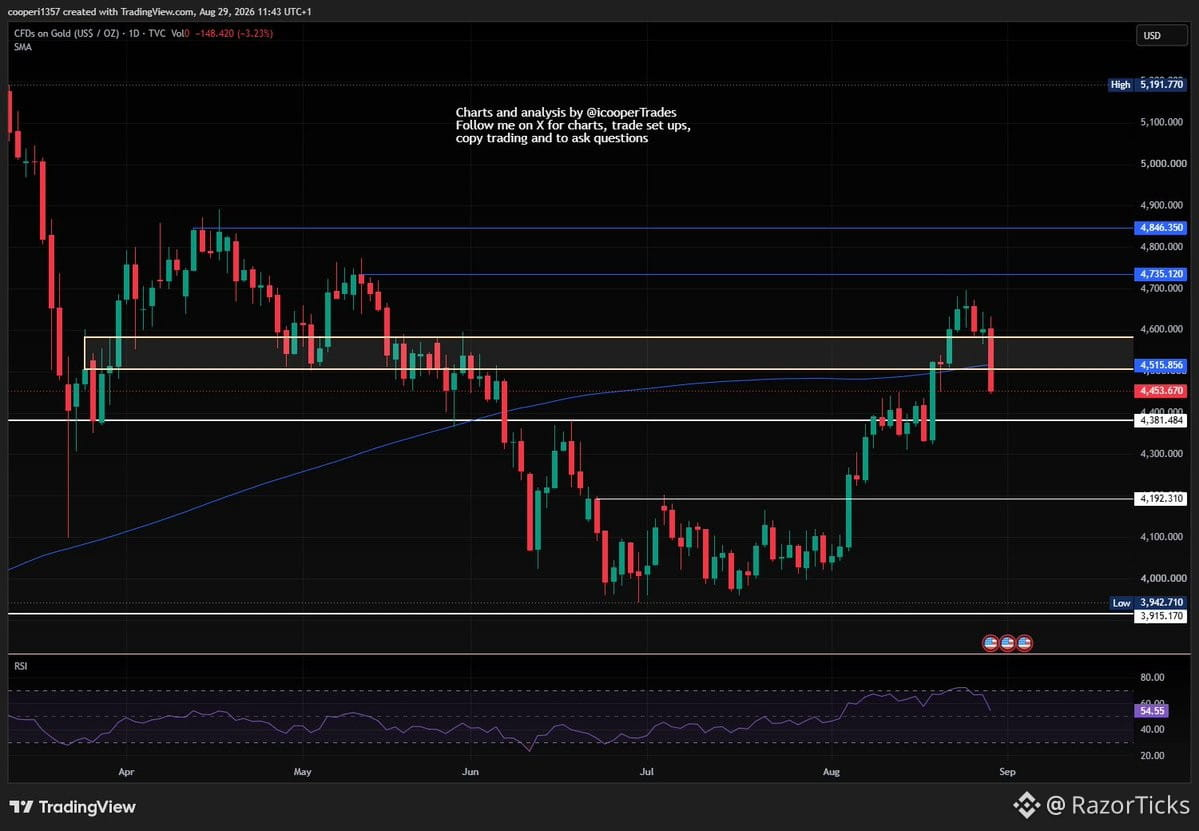Click the RSI pane label
The width and height of the screenshot is (1199, 831).
pyautogui.click(x=21, y=666)
